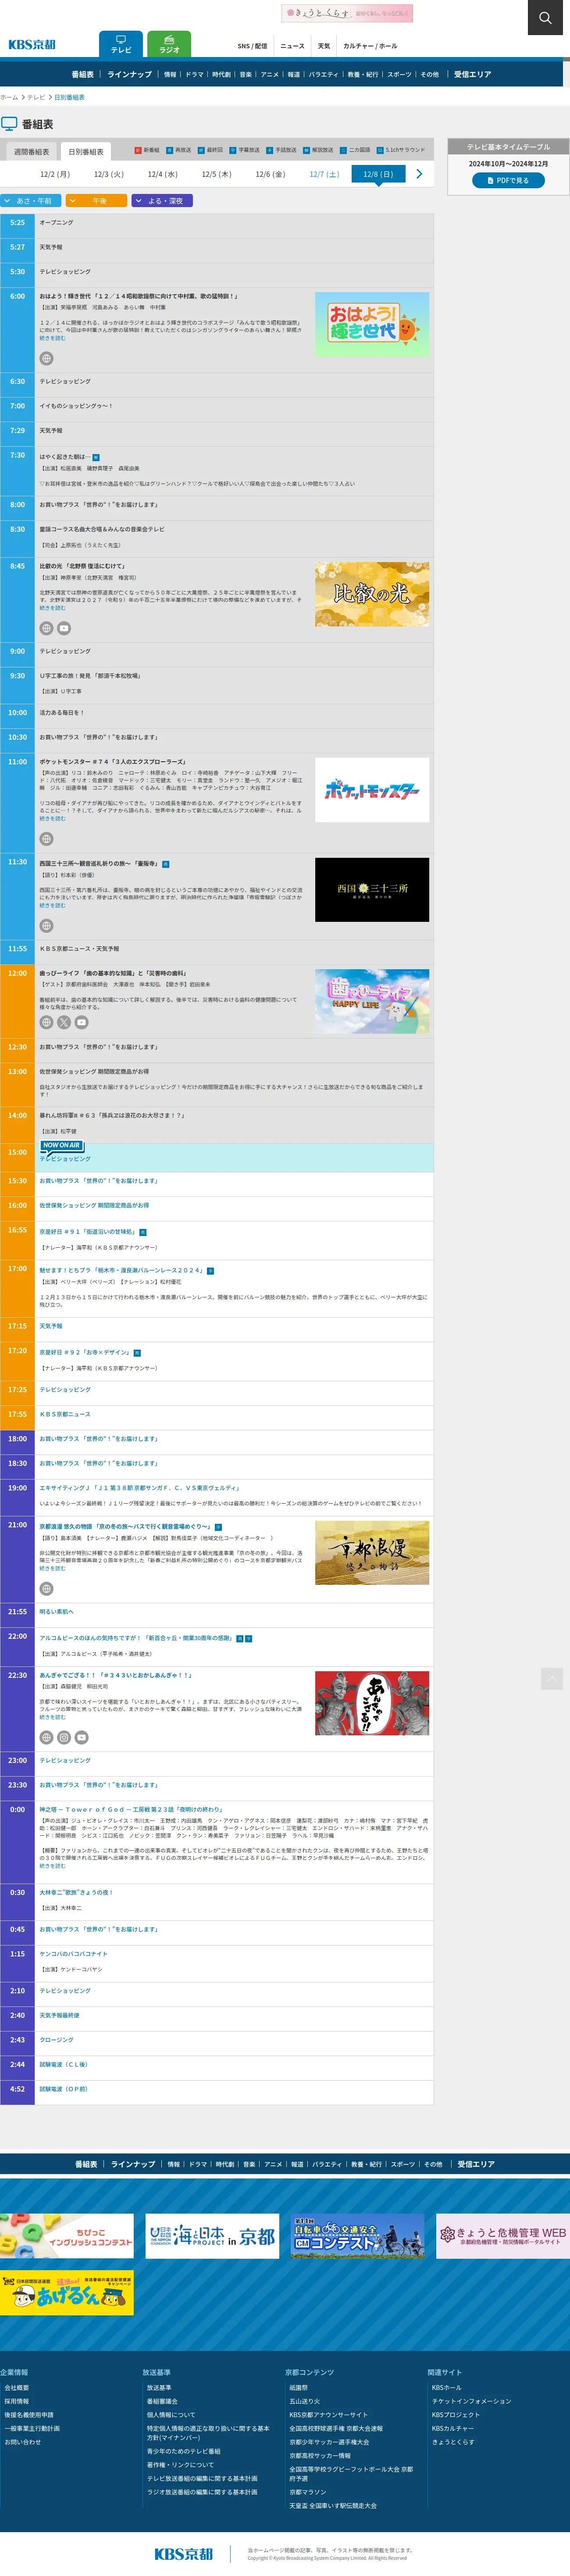Open the 自転車交通安全CMコンテスト banner
Image resolution: width=570 pixels, height=2576 pixels.
coord(358,2237)
